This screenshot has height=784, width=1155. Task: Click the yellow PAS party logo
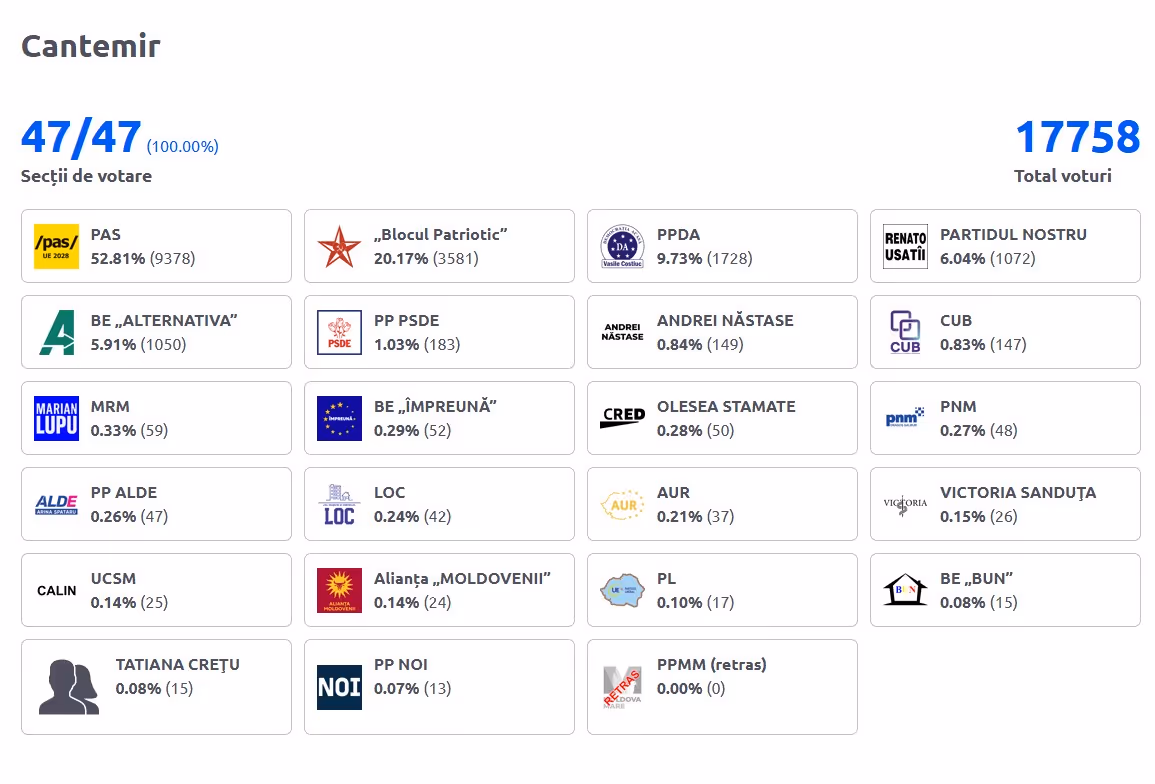click(x=57, y=246)
